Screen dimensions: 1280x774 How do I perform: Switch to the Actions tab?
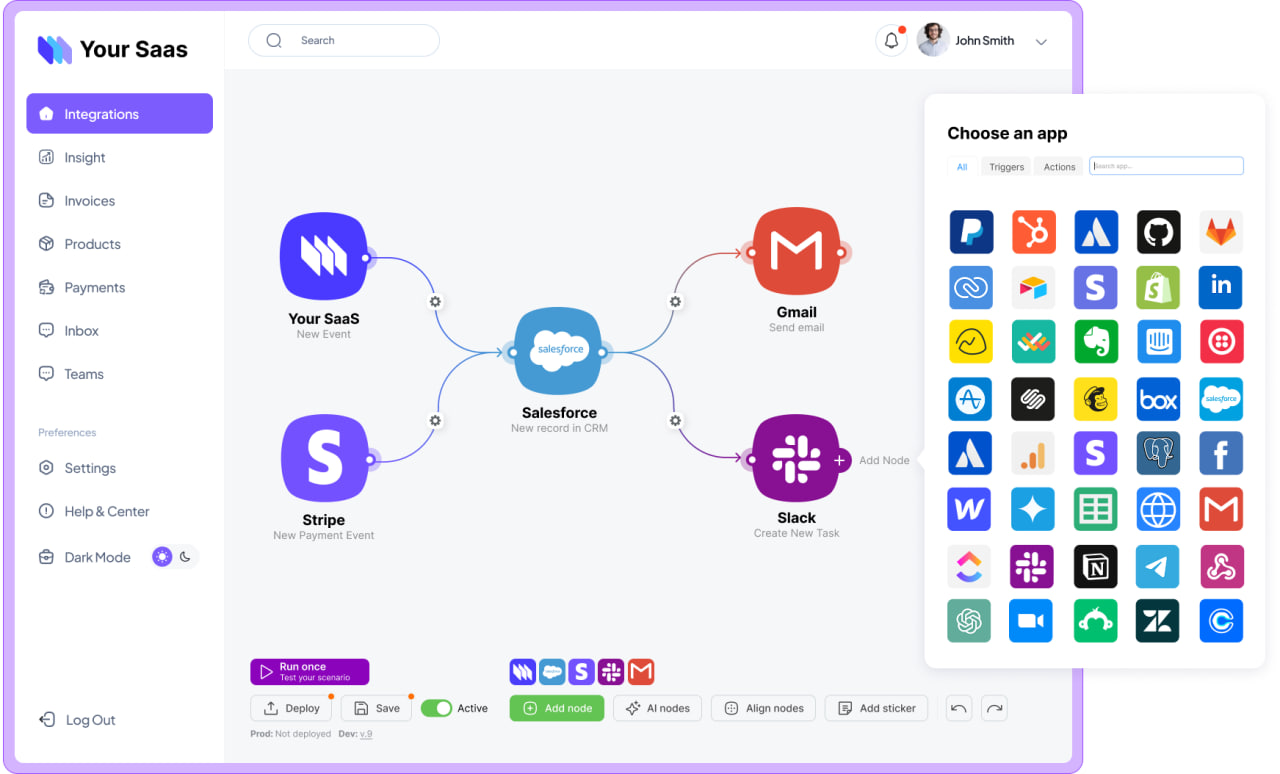[1059, 167]
